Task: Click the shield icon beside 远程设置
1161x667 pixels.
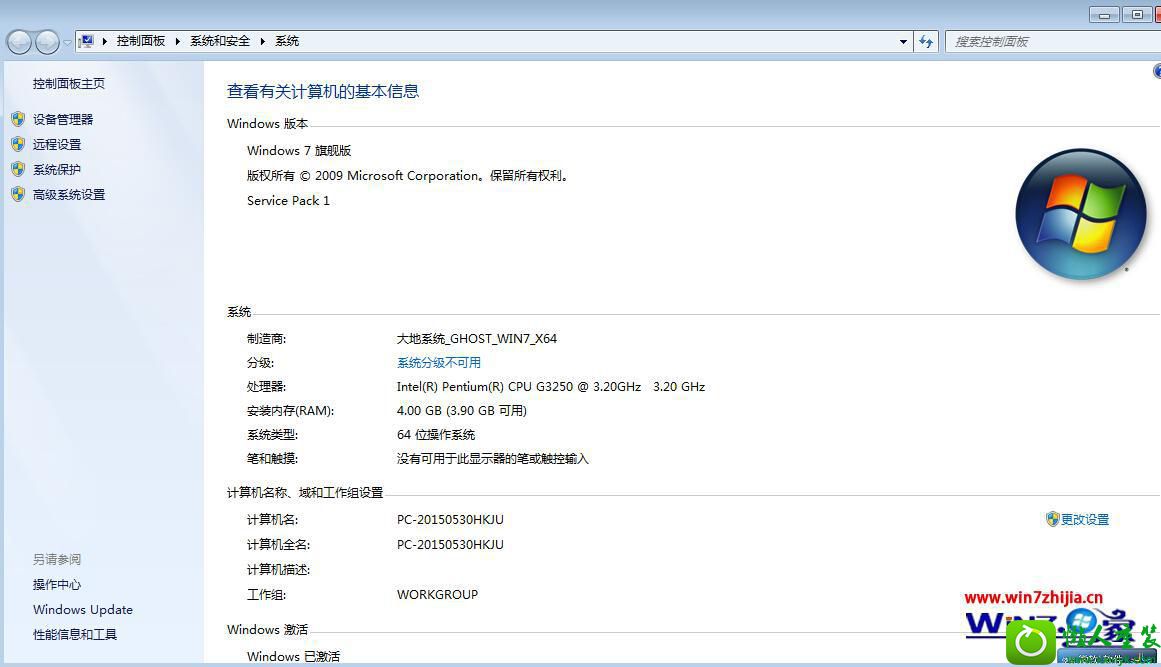Action: point(17,144)
